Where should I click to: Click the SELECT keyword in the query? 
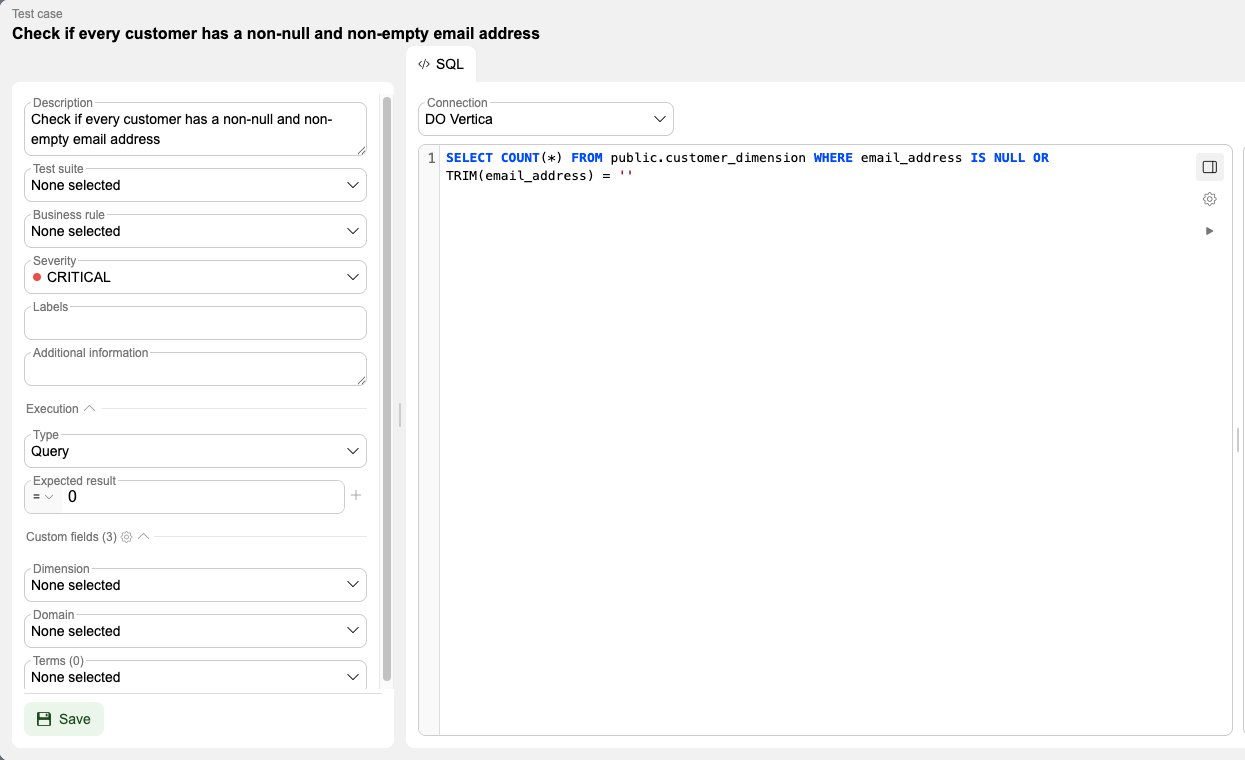pyautogui.click(x=469, y=158)
